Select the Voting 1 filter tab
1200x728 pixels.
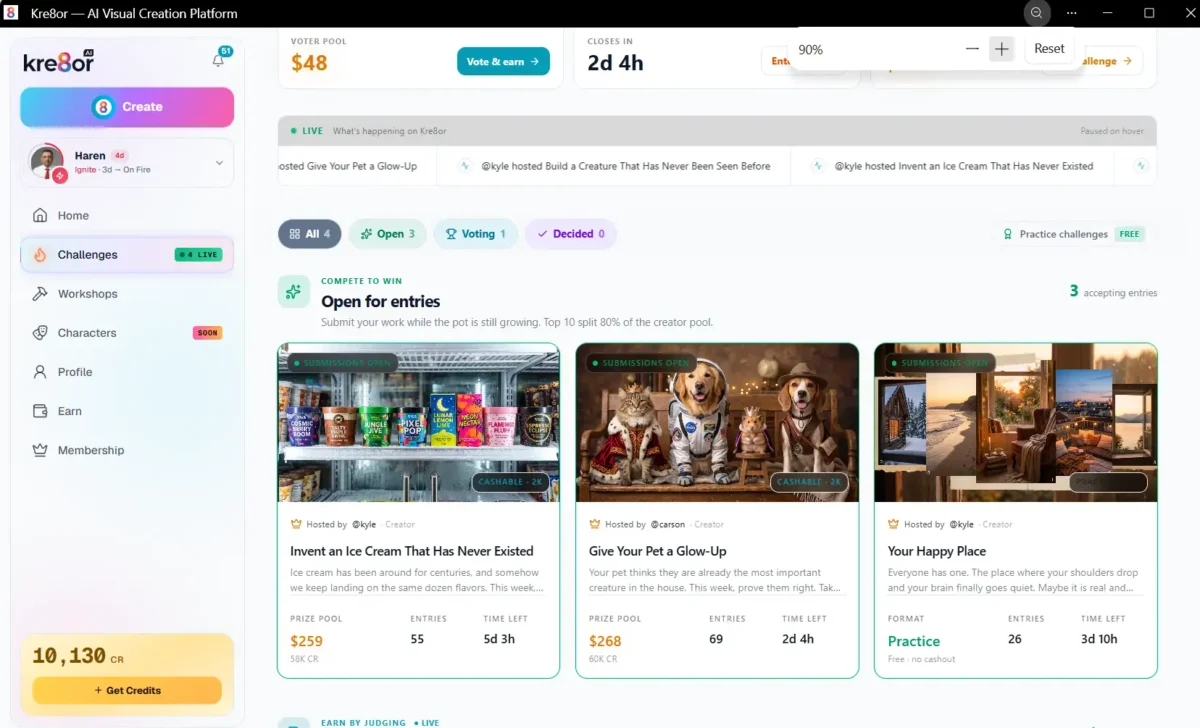[x=476, y=234]
